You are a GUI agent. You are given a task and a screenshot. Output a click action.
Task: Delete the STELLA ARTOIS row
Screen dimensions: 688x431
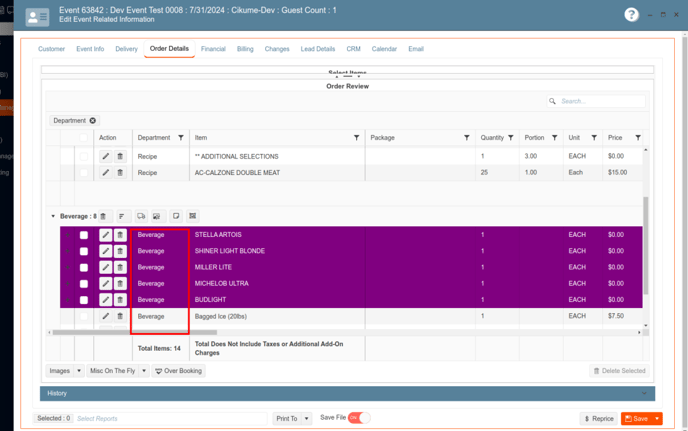point(120,235)
